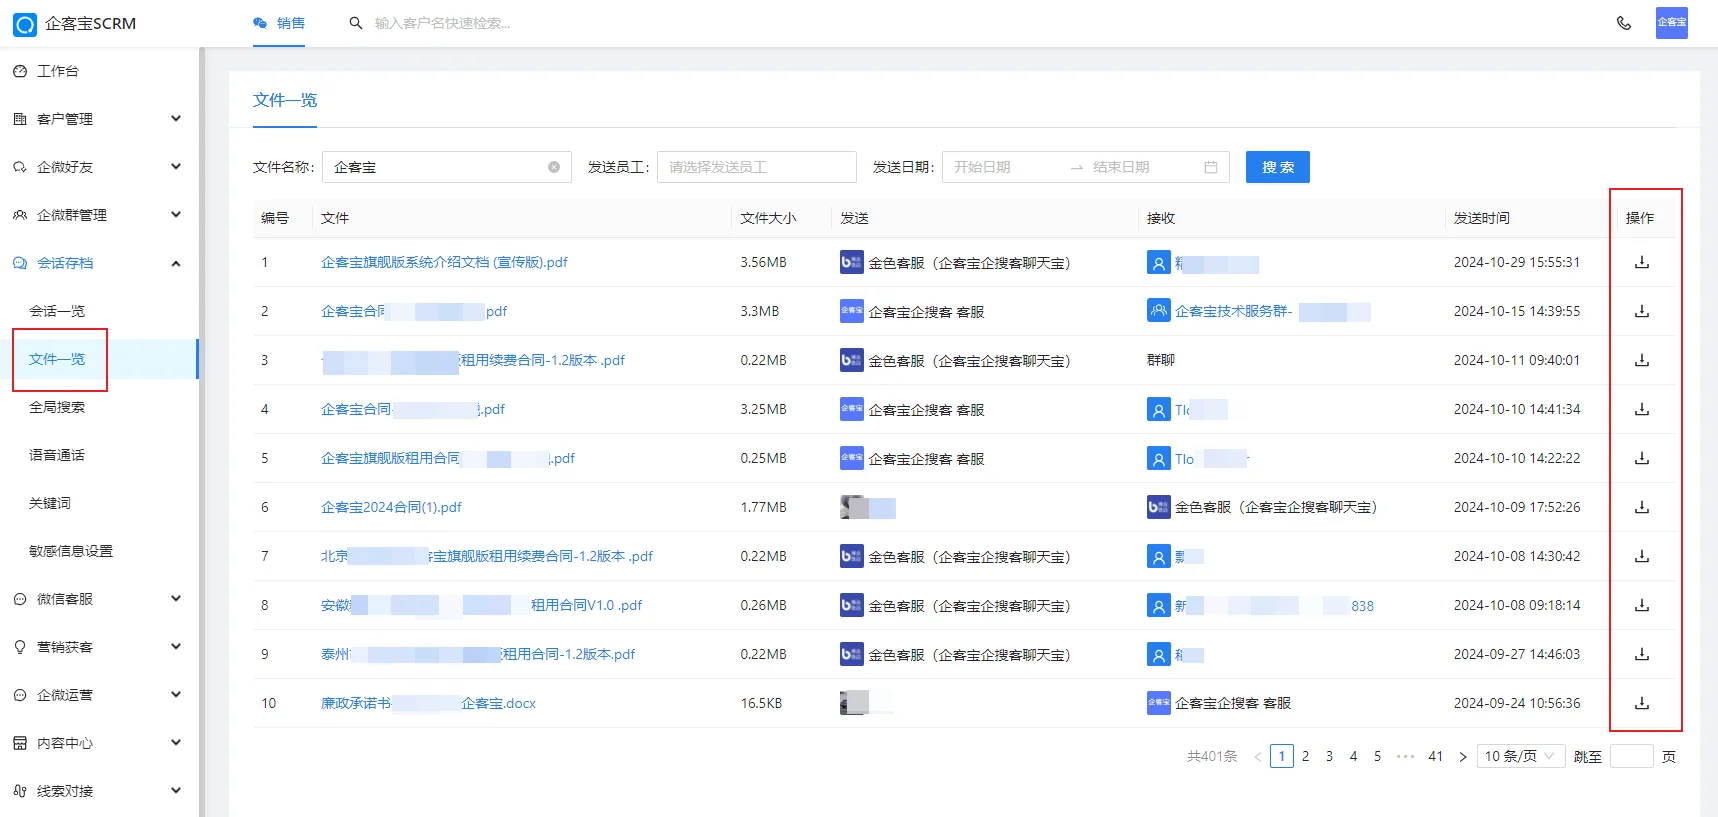The image size is (1718, 817).
Task: Download the 廉政承诺书 docx file via row icon
Action: [x=1641, y=703]
